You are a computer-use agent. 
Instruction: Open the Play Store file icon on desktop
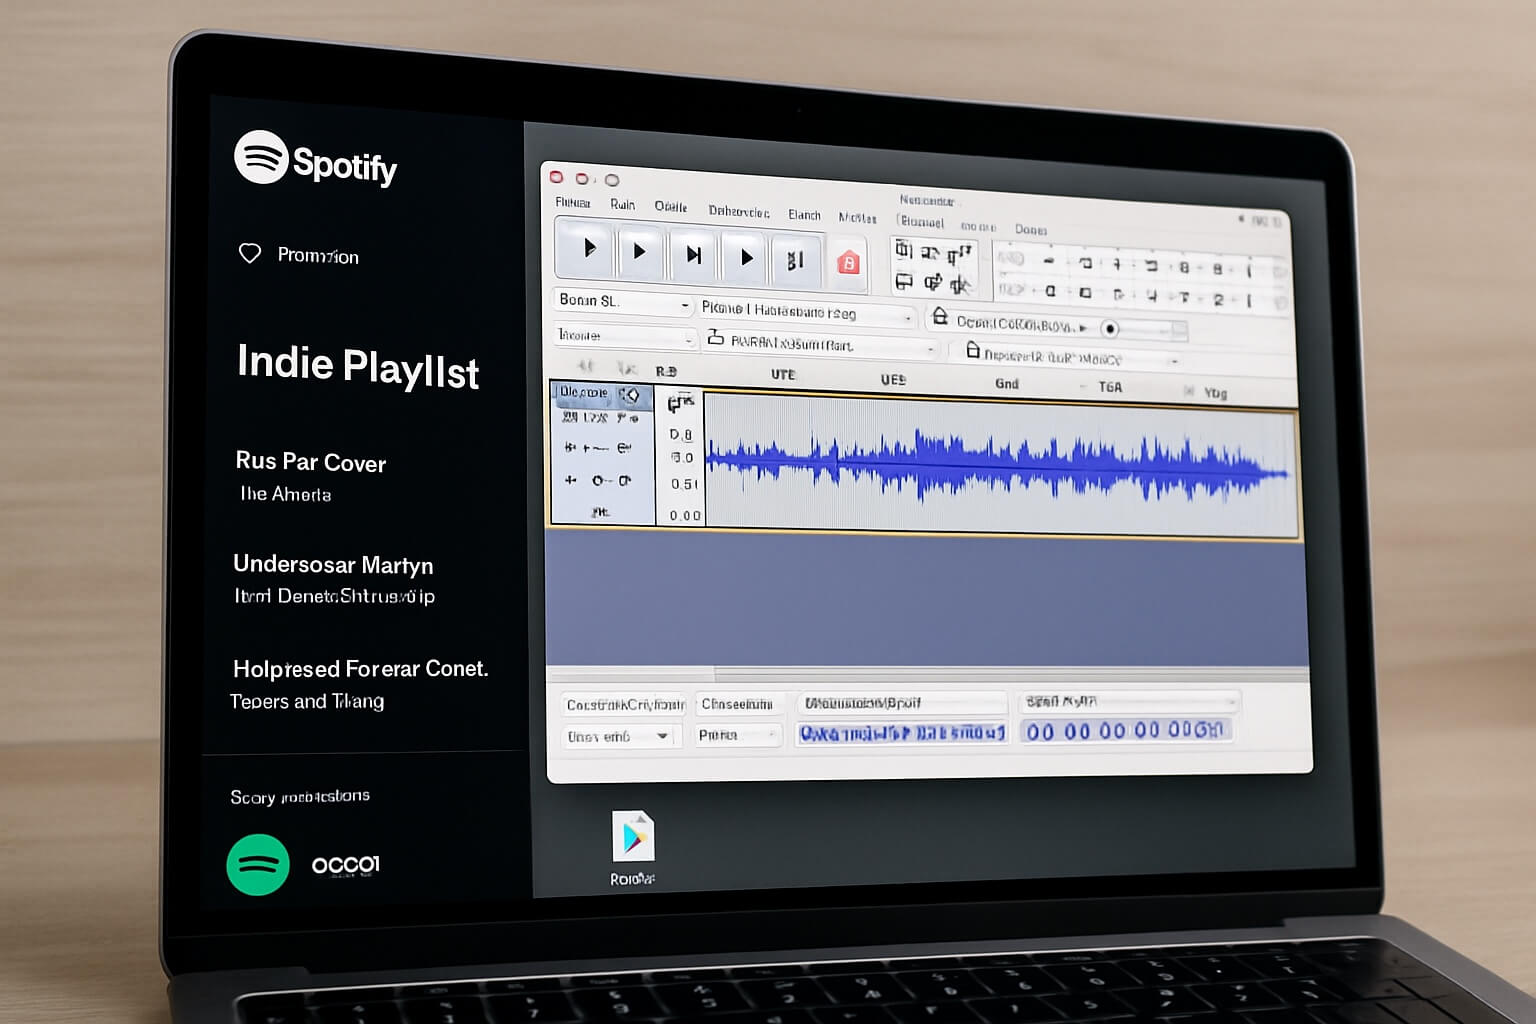click(633, 836)
